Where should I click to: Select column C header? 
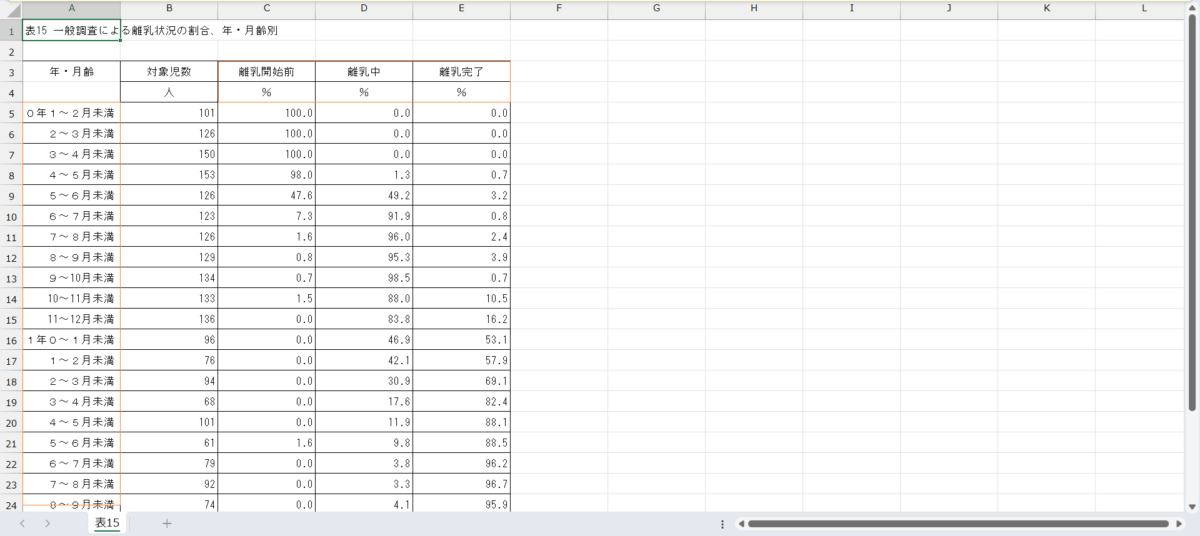pyautogui.click(x=266, y=8)
